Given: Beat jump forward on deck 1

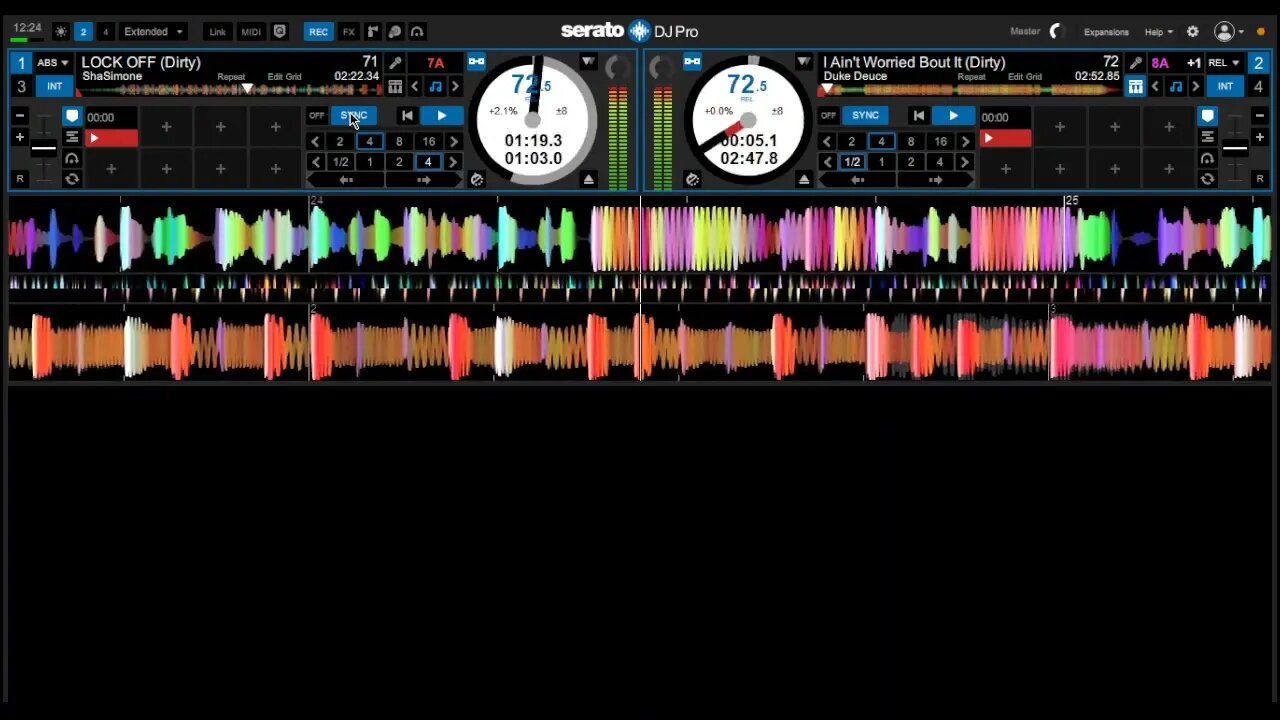Looking at the screenshot, I should (424, 180).
